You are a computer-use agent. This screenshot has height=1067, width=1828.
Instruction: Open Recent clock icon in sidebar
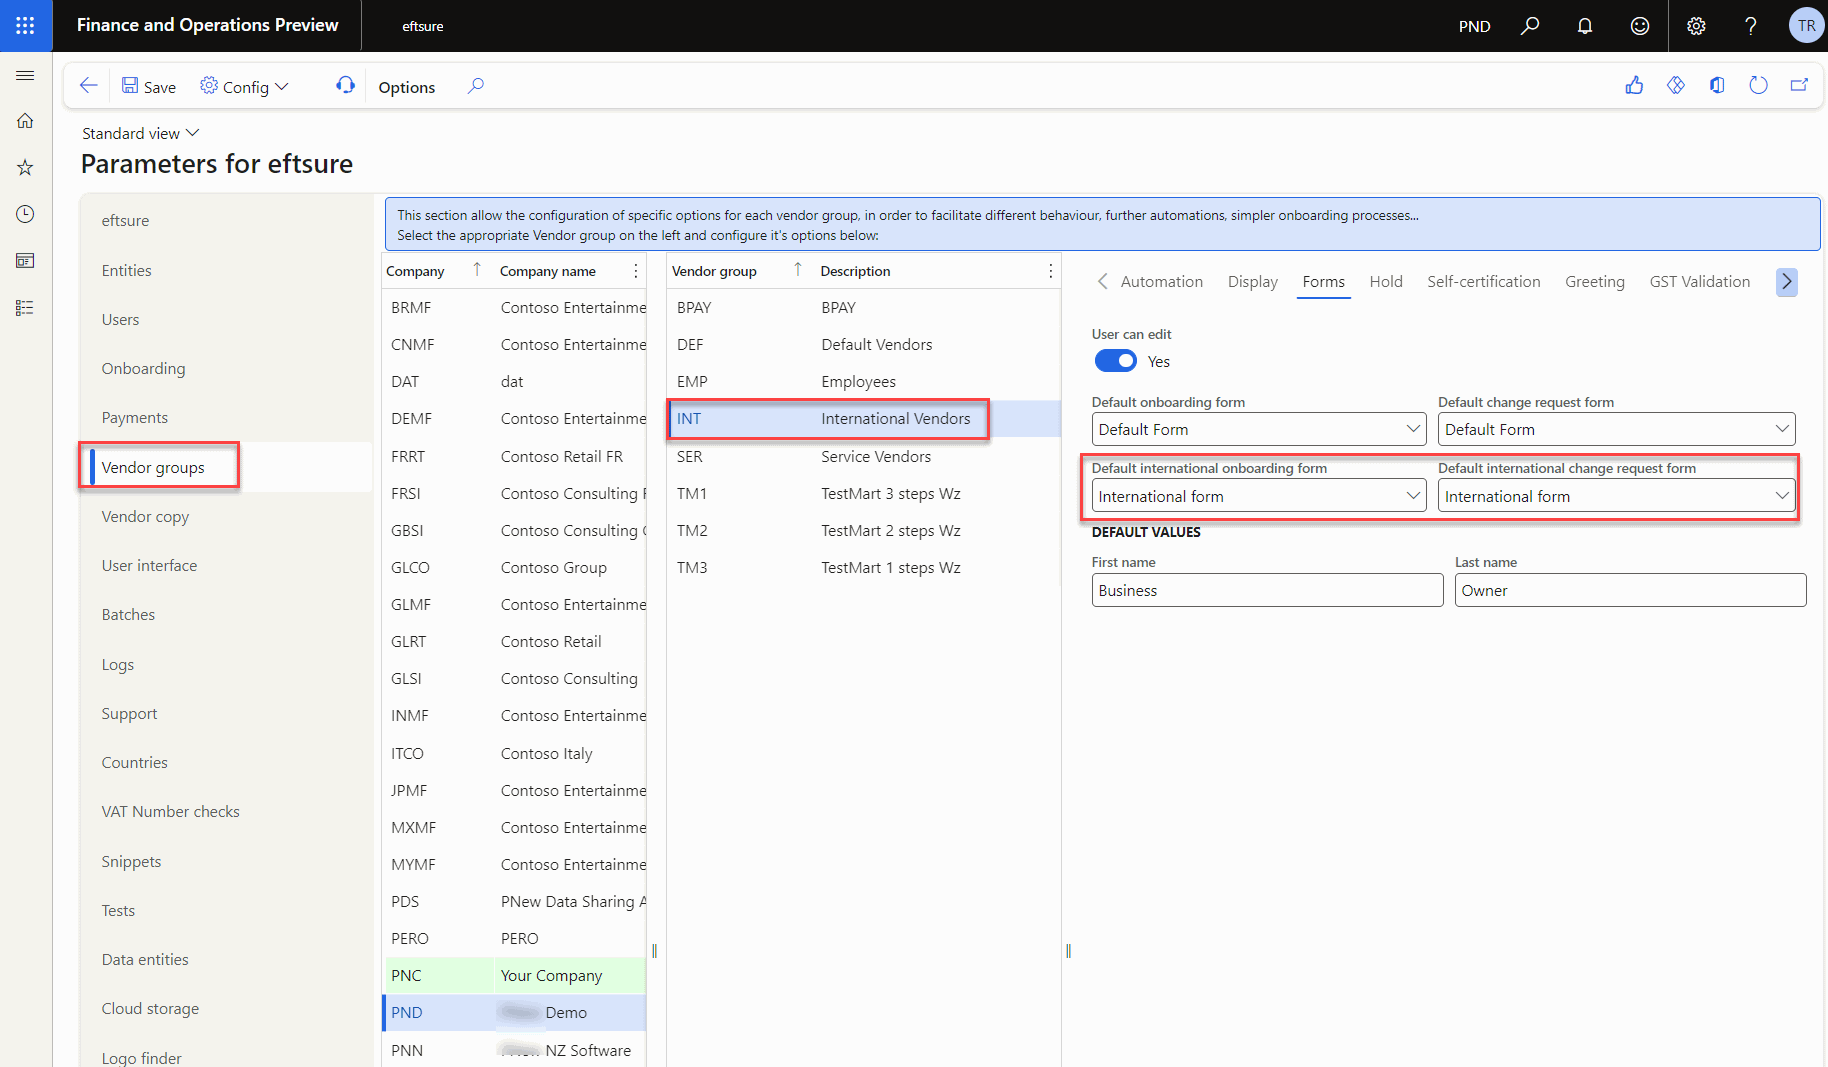pyautogui.click(x=26, y=214)
